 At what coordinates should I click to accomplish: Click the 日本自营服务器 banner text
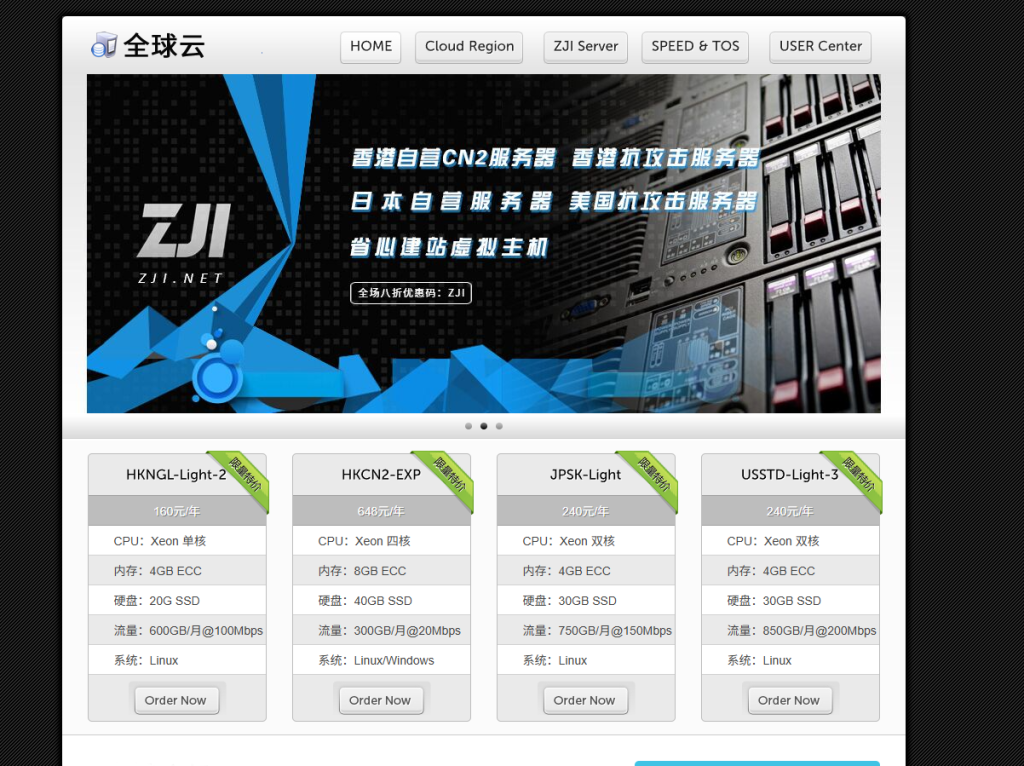(x=451, y=201)
